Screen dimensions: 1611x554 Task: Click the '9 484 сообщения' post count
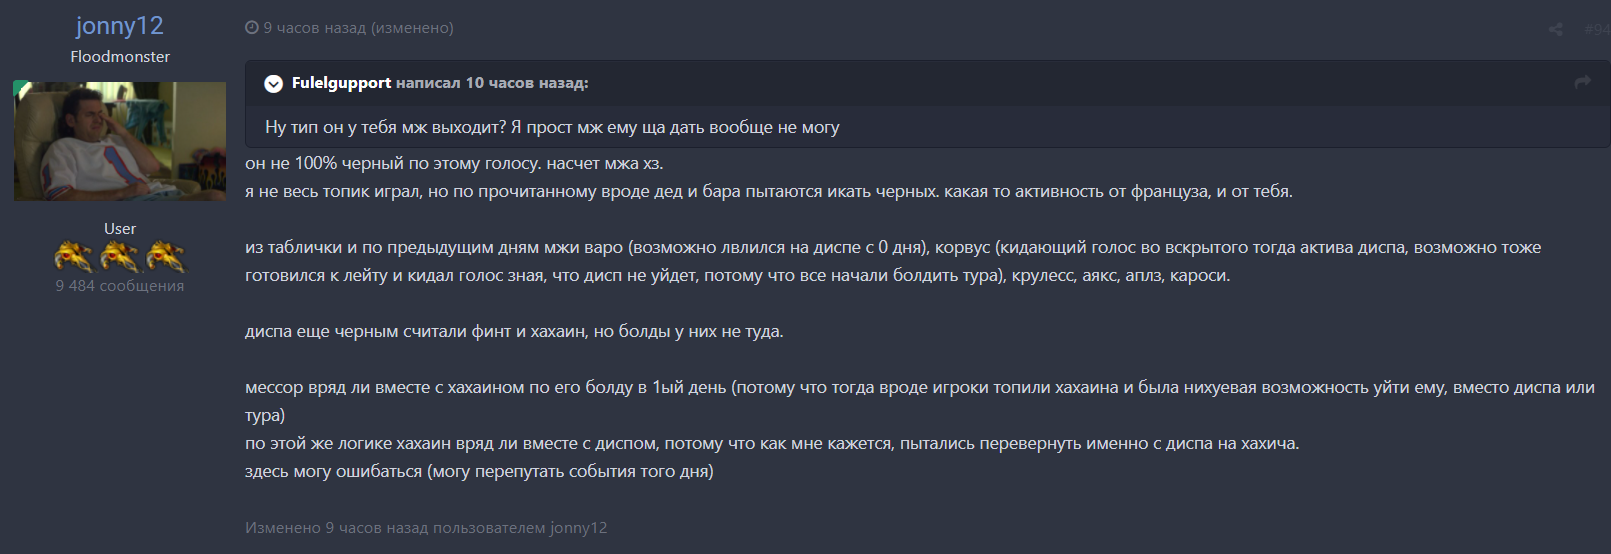[x=120, y=286]
